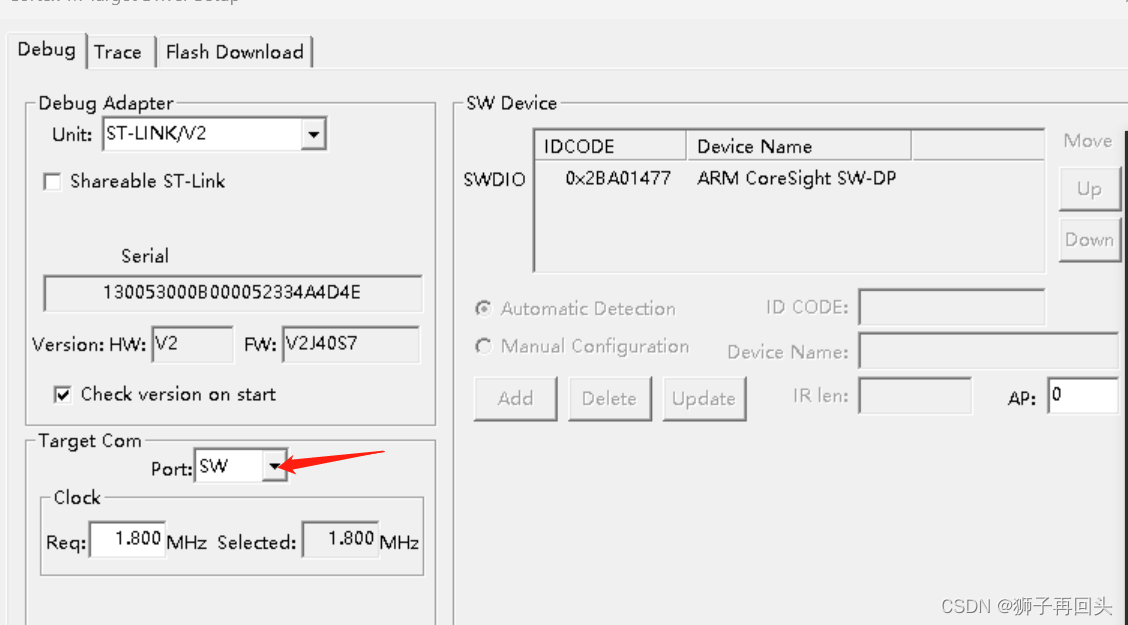Viewport: 1128px width, 625px height.
Task: Click the Add button under SW Device
Action: pos(515,398)
